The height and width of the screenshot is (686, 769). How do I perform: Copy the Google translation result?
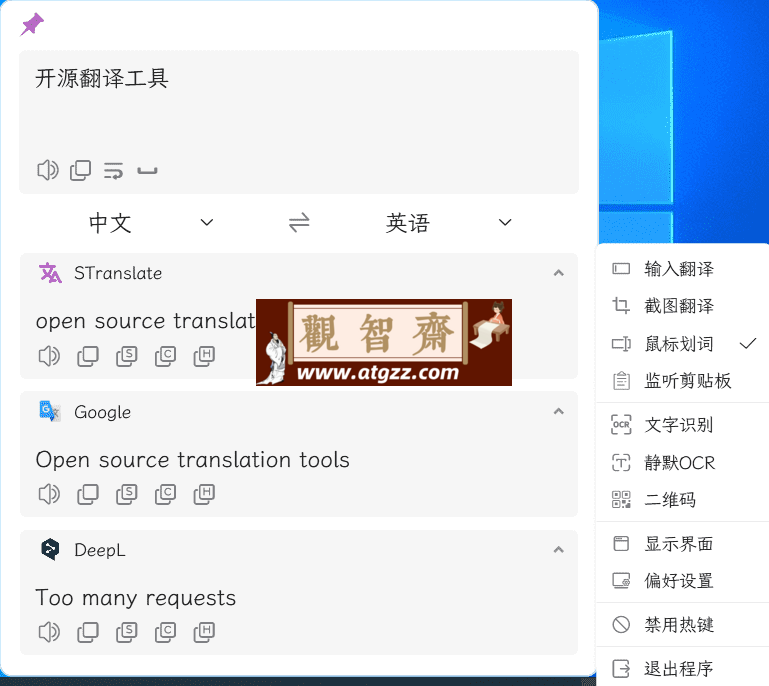88,494
